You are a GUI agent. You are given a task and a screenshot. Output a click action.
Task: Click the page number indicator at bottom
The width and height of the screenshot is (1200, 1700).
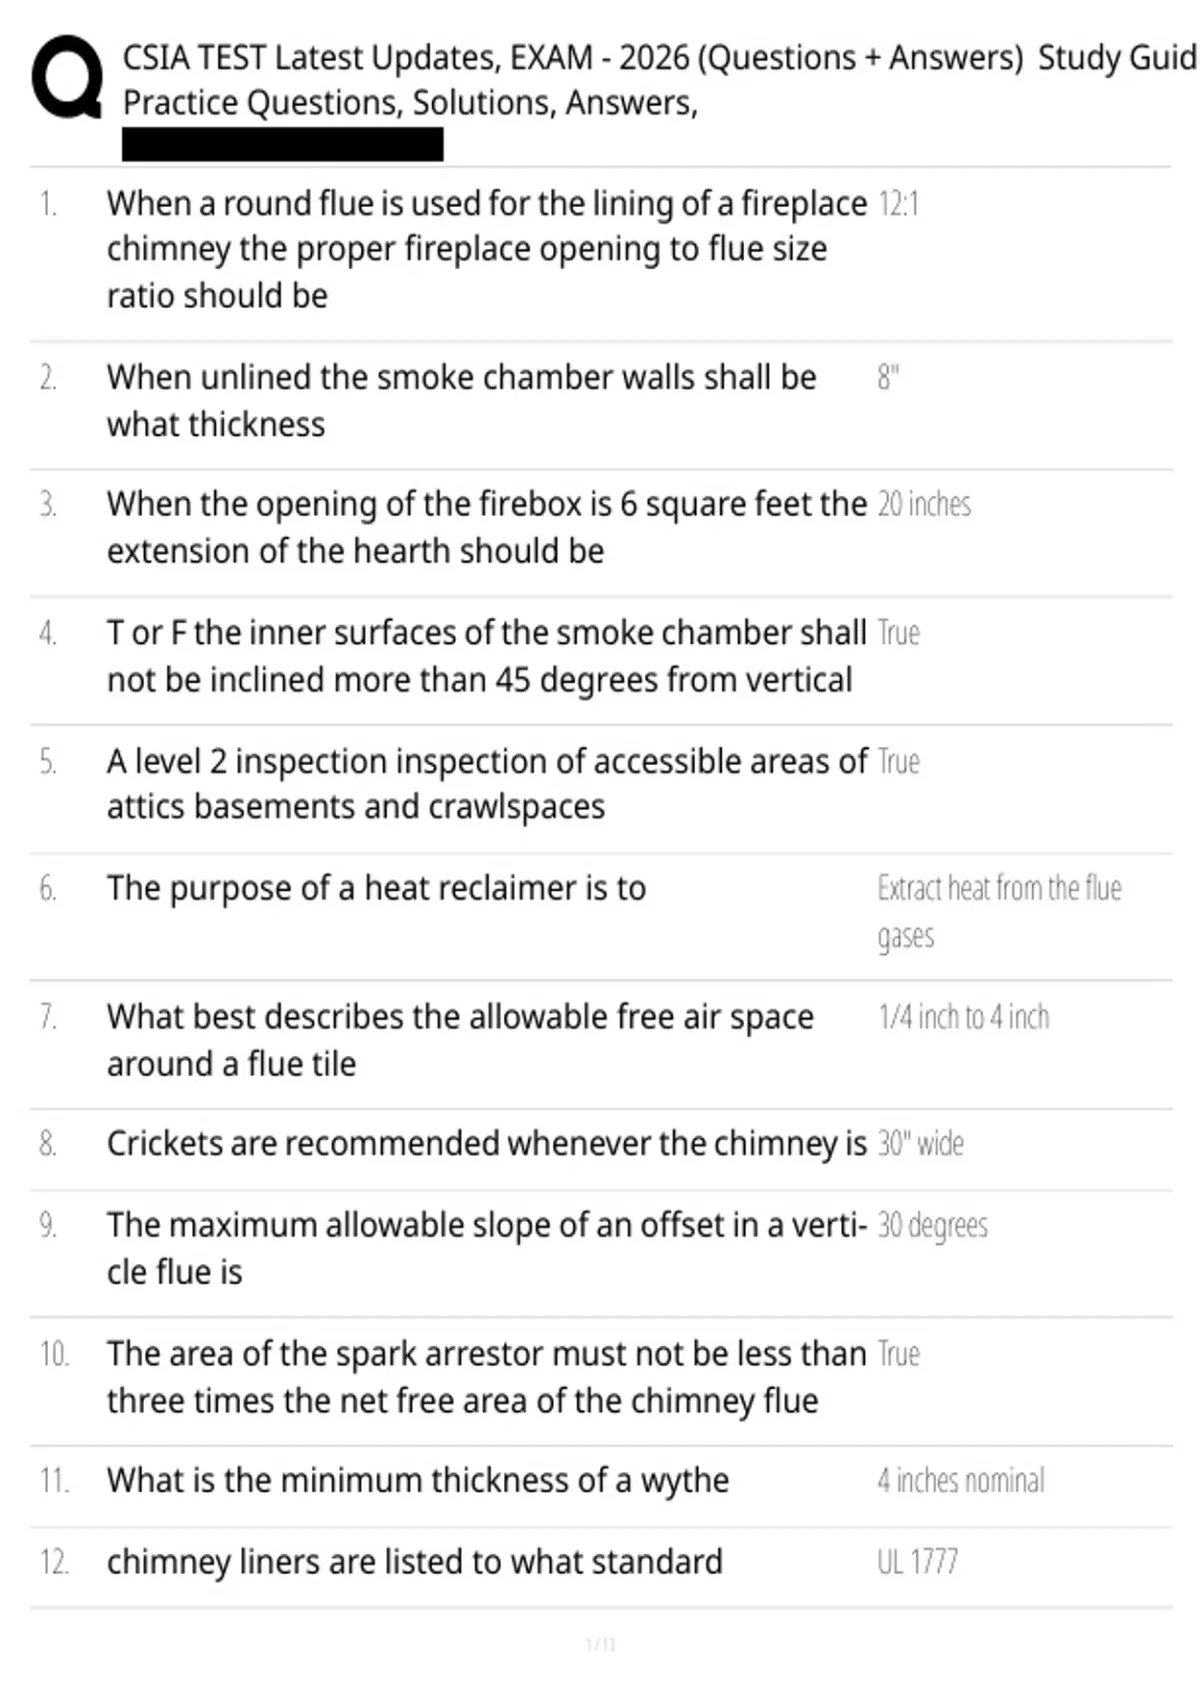600,1644
